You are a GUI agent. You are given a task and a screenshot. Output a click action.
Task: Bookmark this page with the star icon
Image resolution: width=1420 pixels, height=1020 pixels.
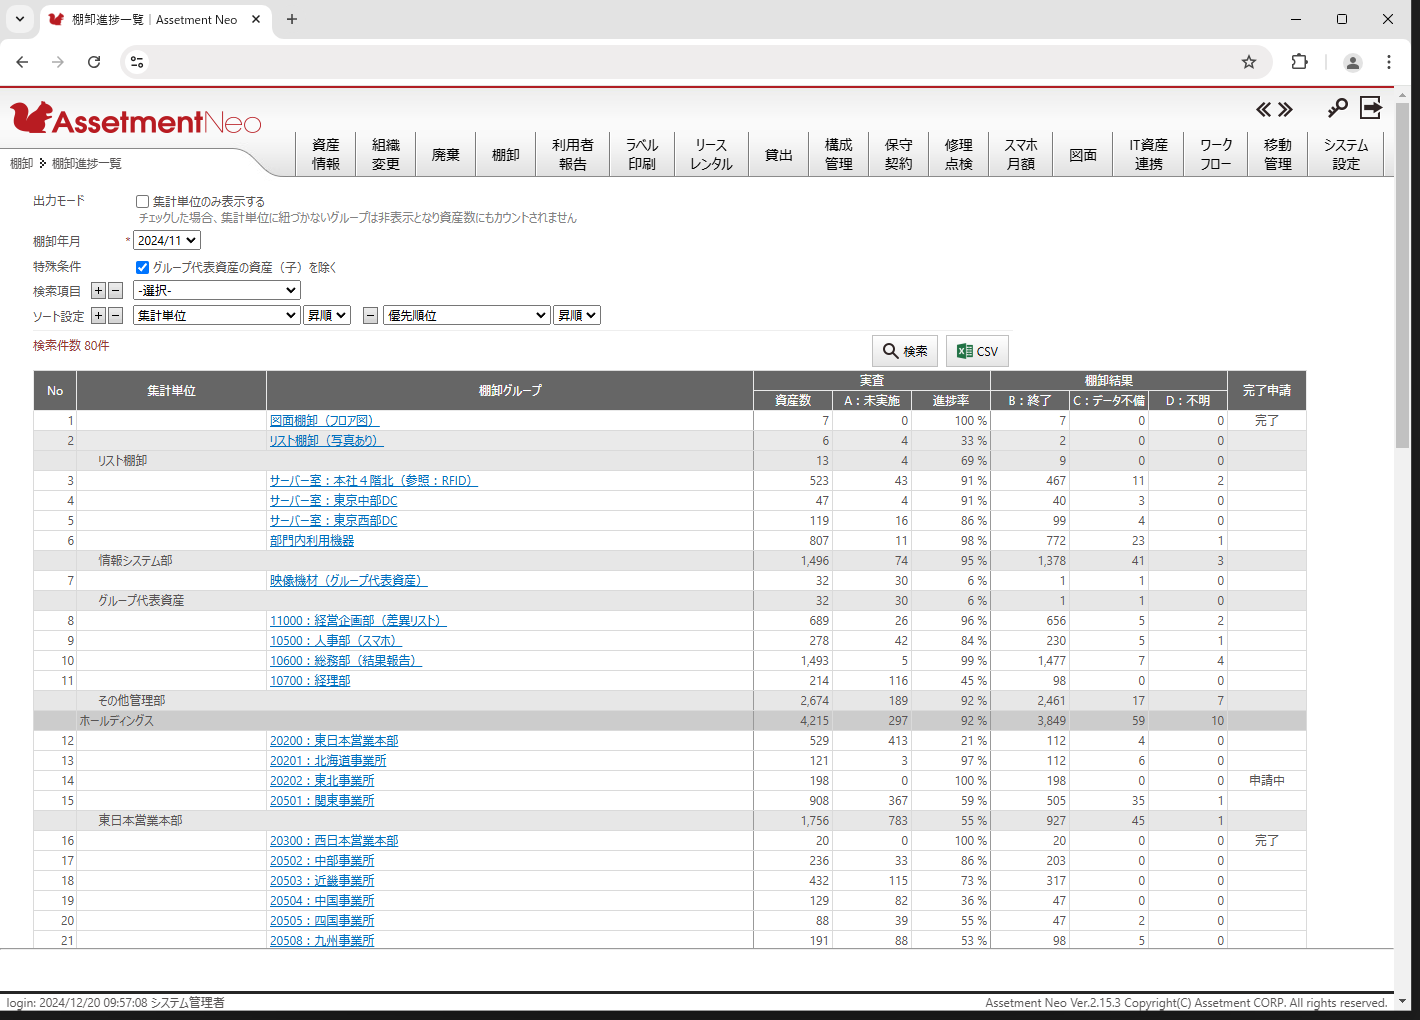(1248, 62)
